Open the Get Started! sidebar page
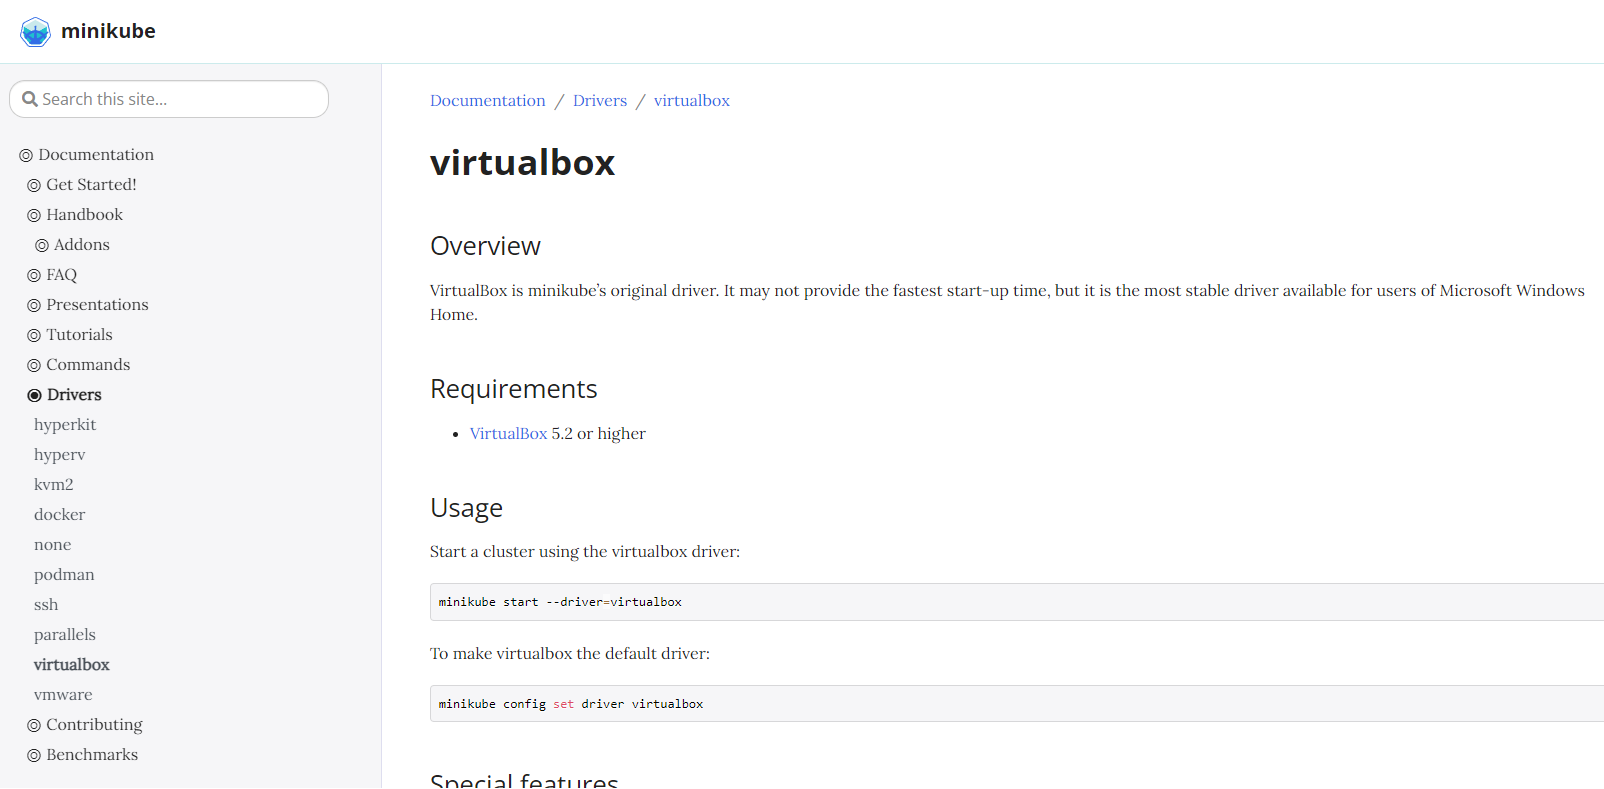Image resolution: width=1604 pixels, height=789 pixels. point(91,185)
